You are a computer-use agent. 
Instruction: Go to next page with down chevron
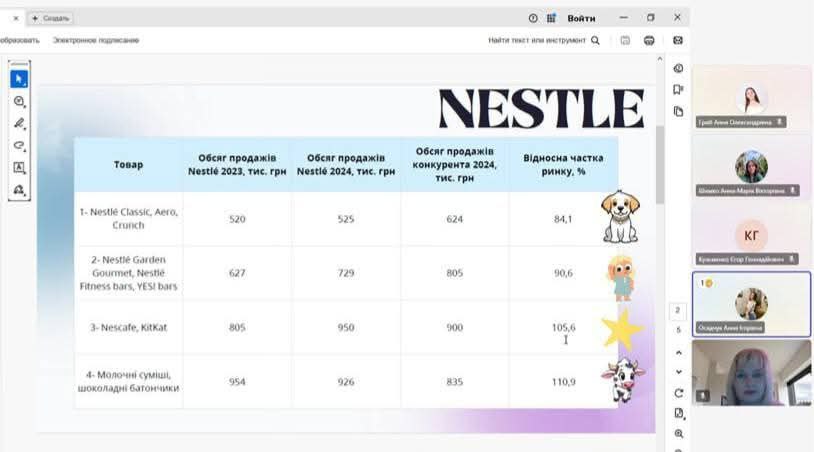click(x=678, y=372)
